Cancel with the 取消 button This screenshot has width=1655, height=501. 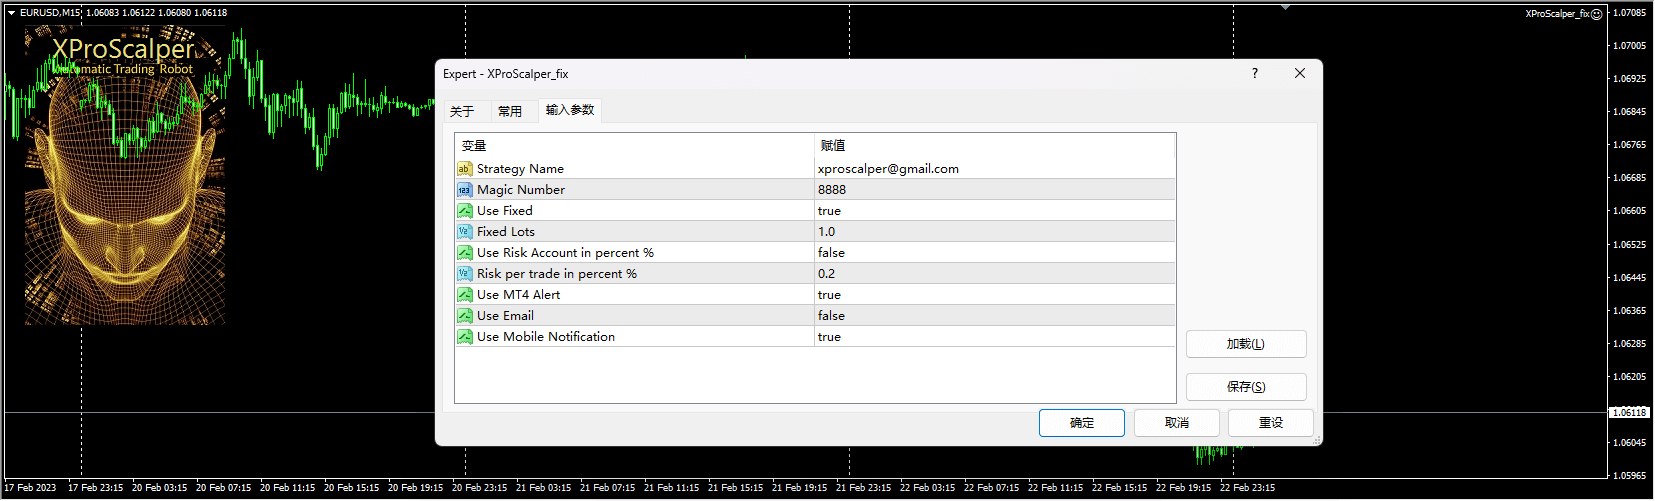[x=1177, y=423]
